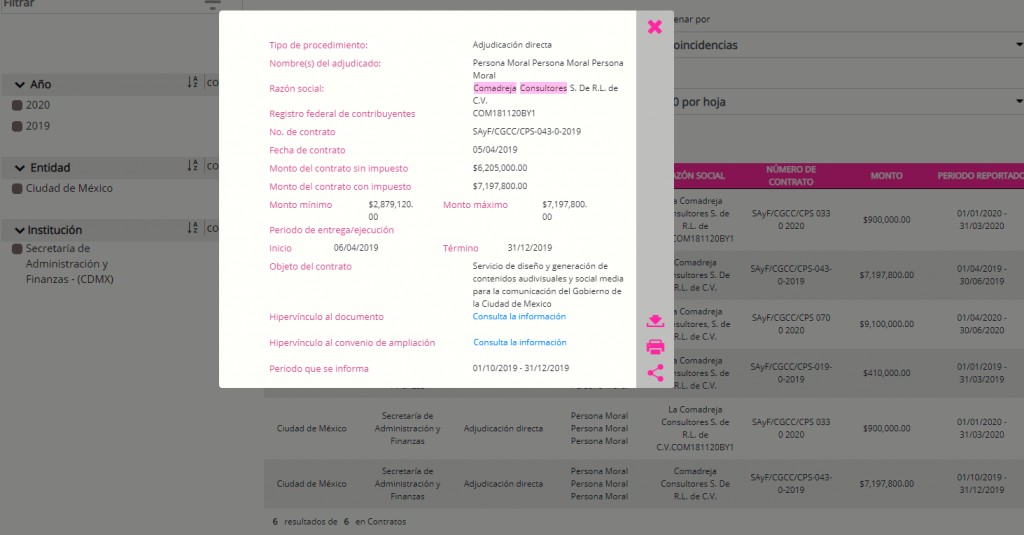Collapse the Año filter section

pos(20,85)
